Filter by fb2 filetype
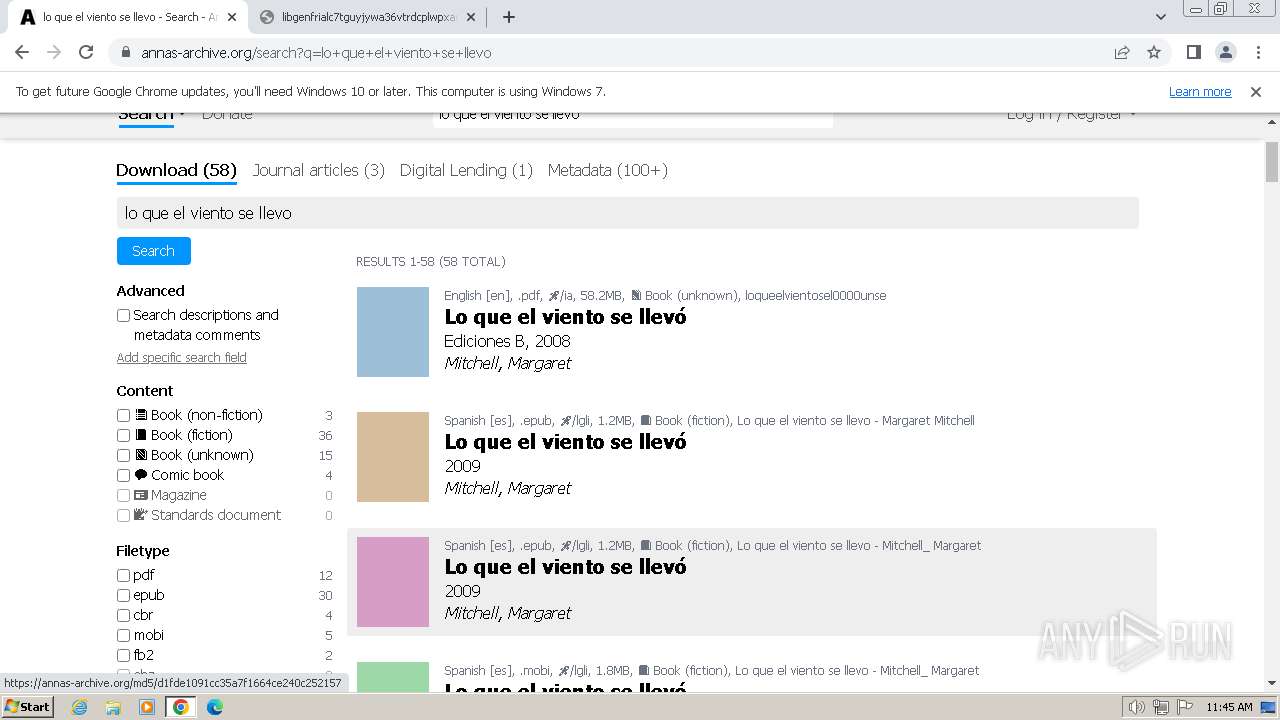 tap(123, 655)
